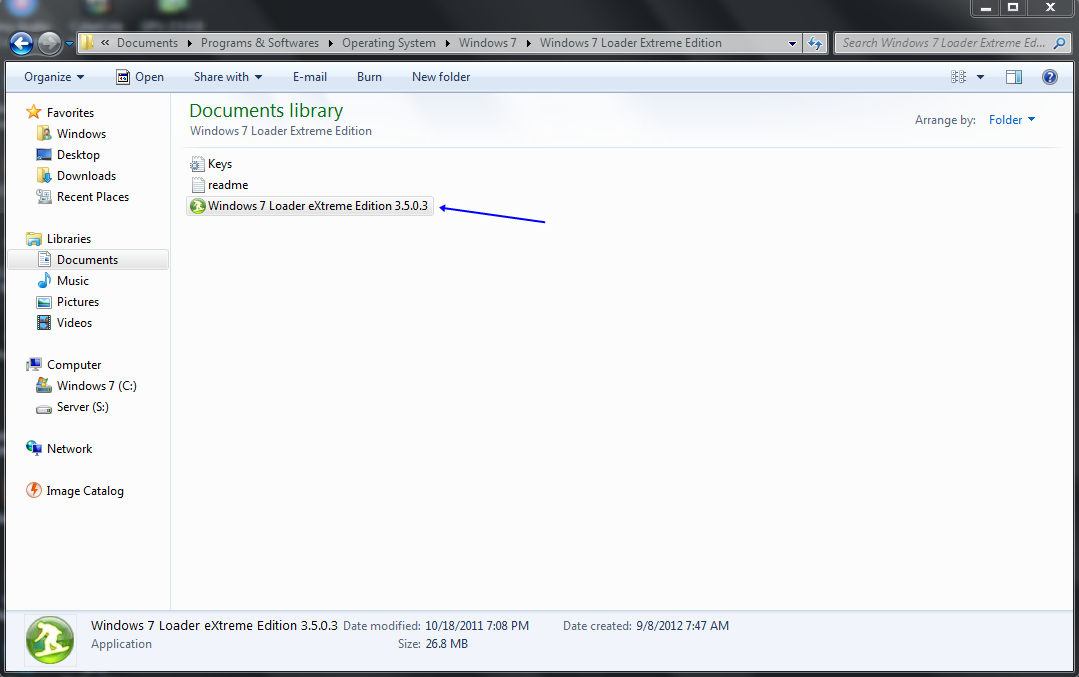Change Arrange by from Folder dropdown

1010,119
